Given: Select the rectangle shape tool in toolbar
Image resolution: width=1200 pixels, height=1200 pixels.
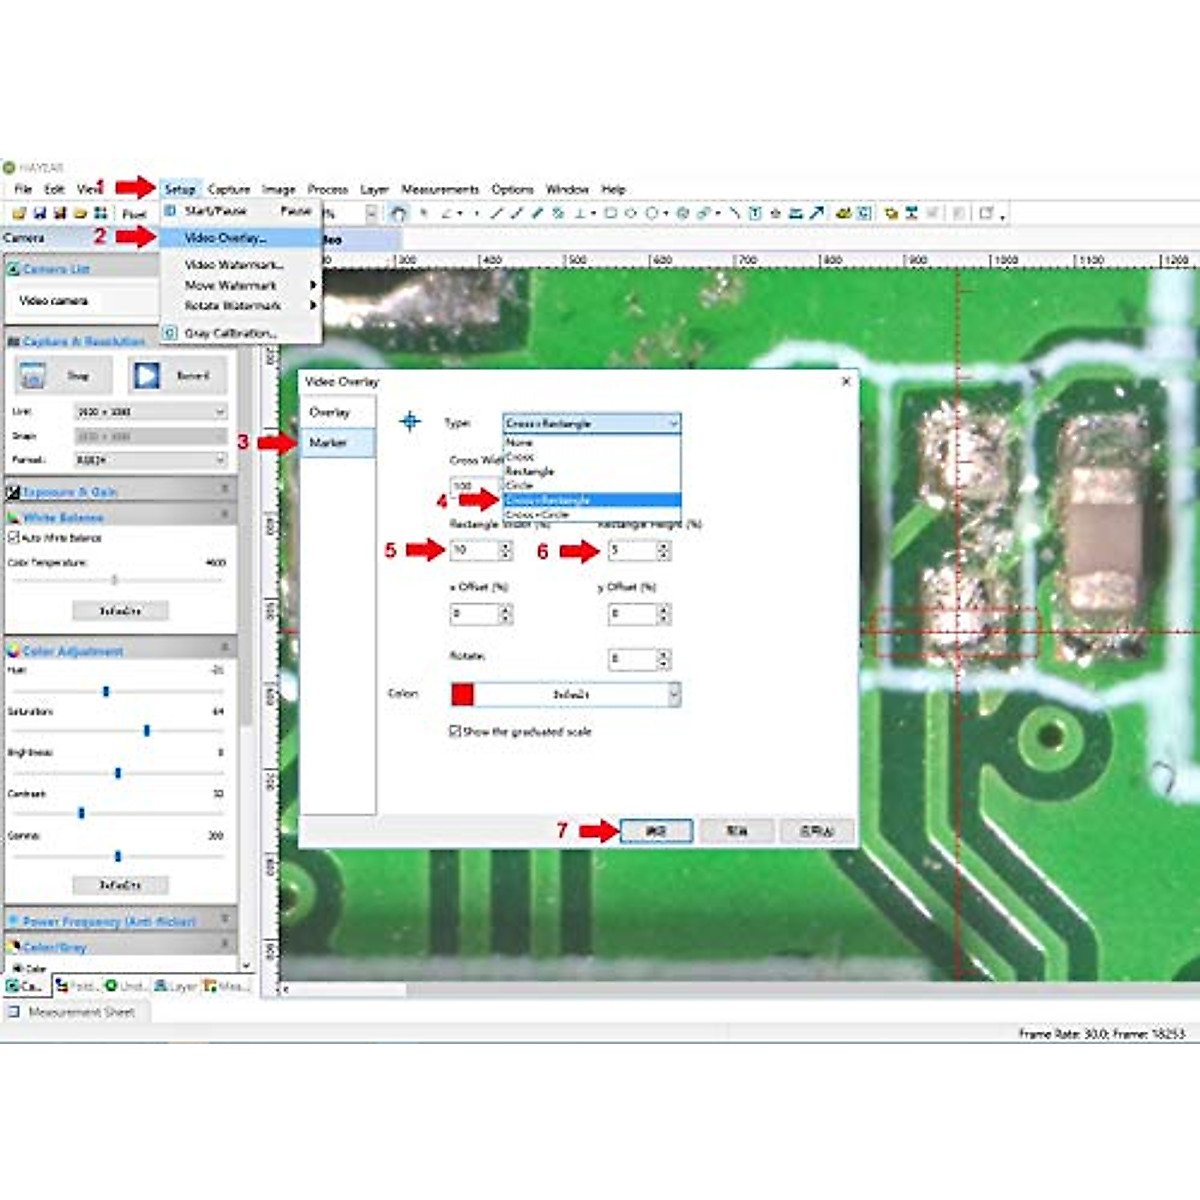Looking at the screenshot, I should (x=610, y=213).
